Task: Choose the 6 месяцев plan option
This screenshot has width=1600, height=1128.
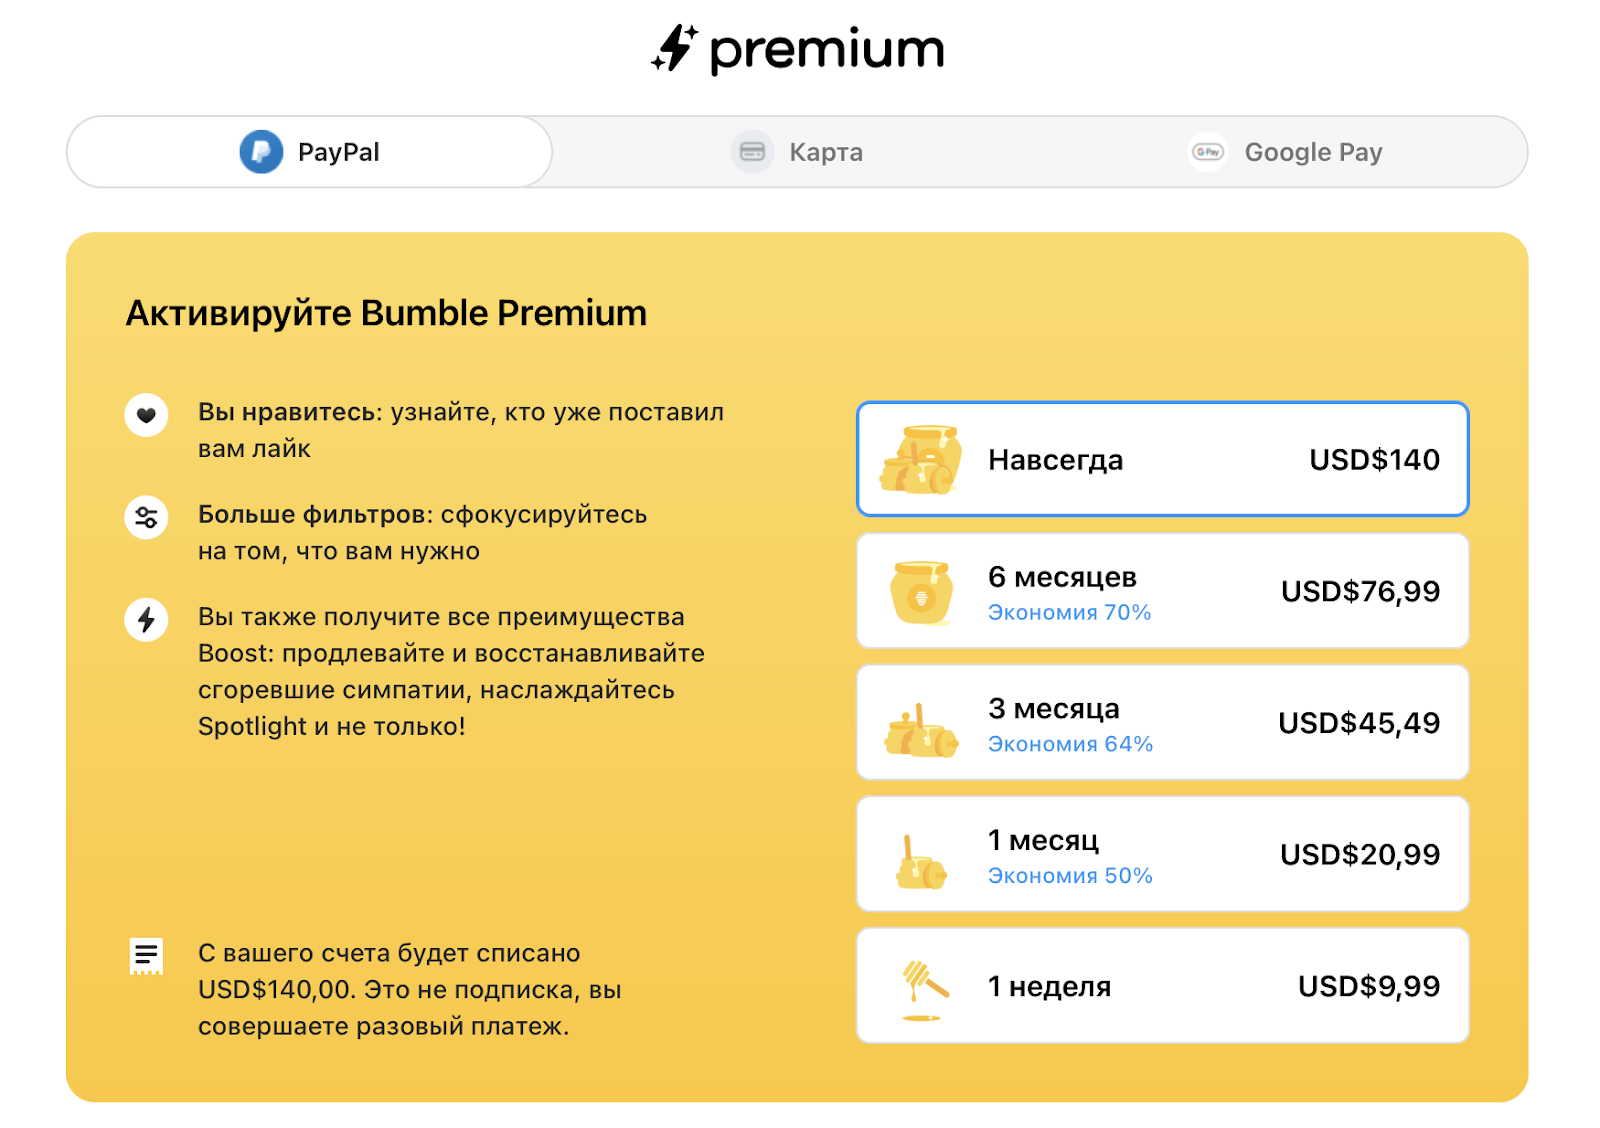Action: click(1162, 591)
